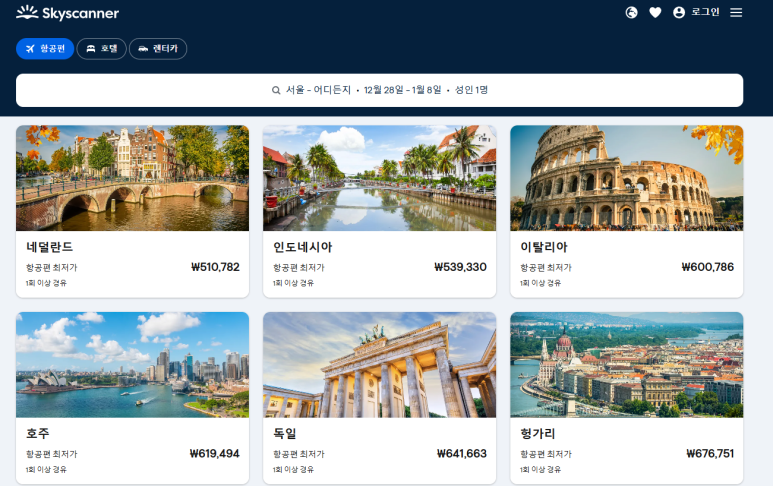Click 1회 이상 경유 on 독일 card
This screenshot has height=486, width=773.
click(x=293, y=469)
